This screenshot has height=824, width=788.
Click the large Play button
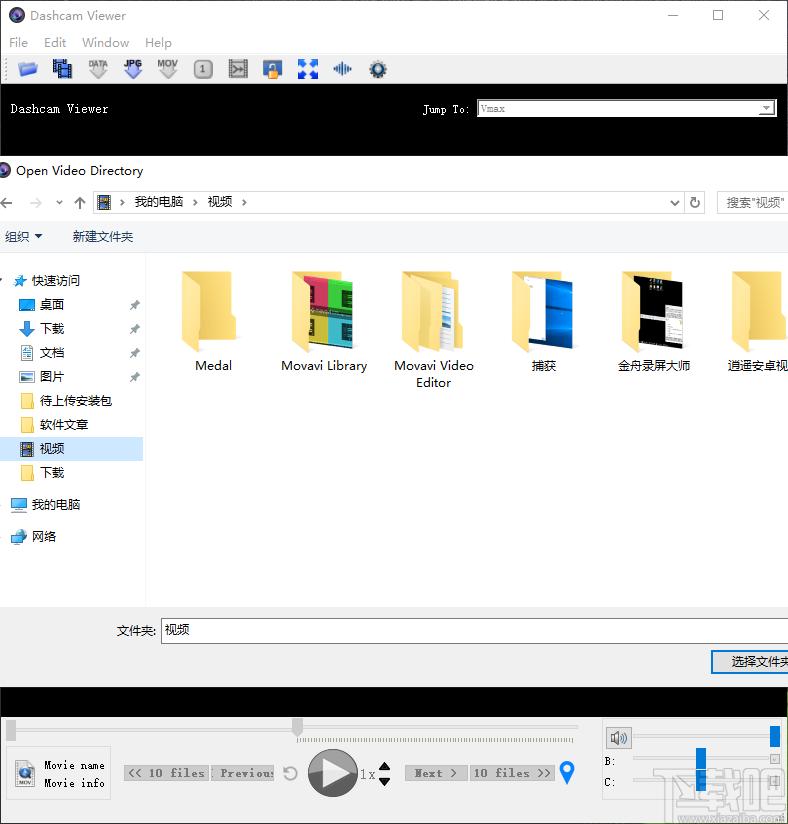(333, 773)
